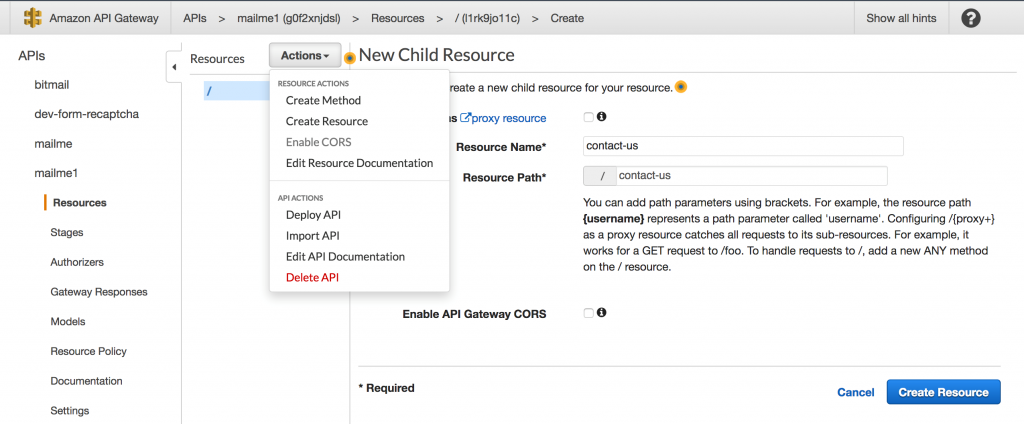Enable the API Gateway CORS checkbox
Screen dimensions: 1024x424
click(588, 313)
